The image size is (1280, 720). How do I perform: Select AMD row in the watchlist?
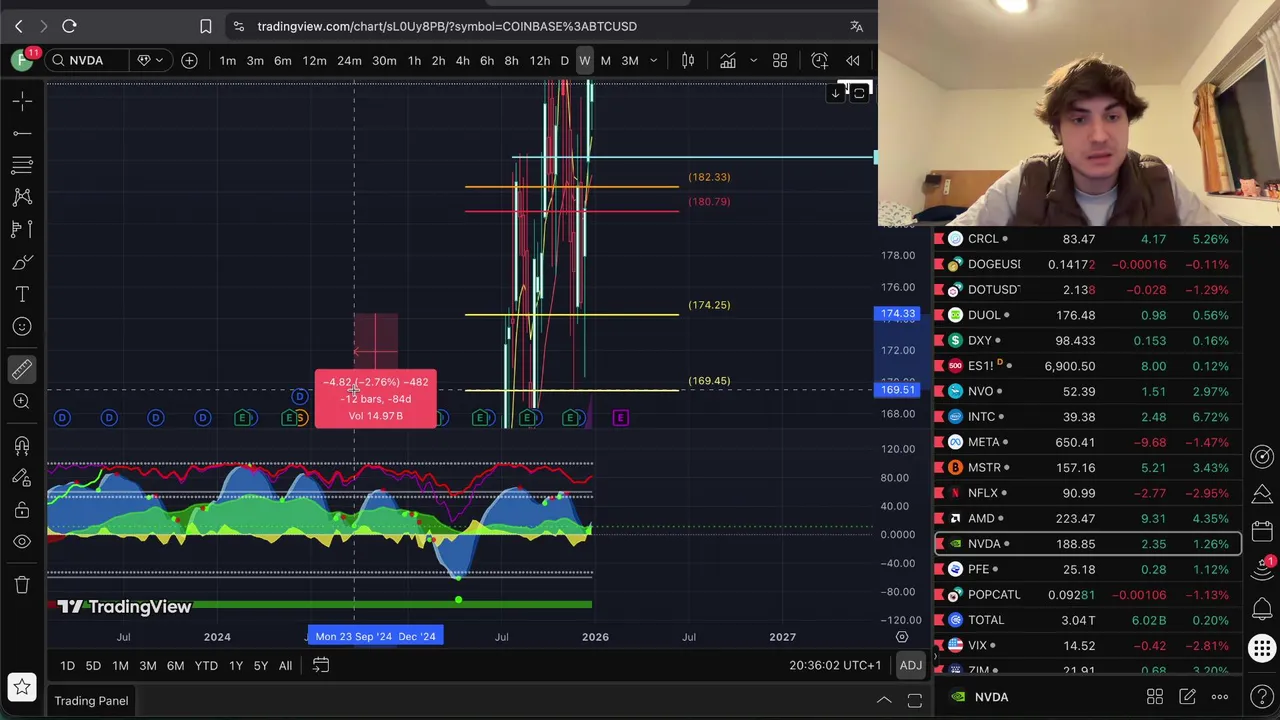coord(1088,518)
